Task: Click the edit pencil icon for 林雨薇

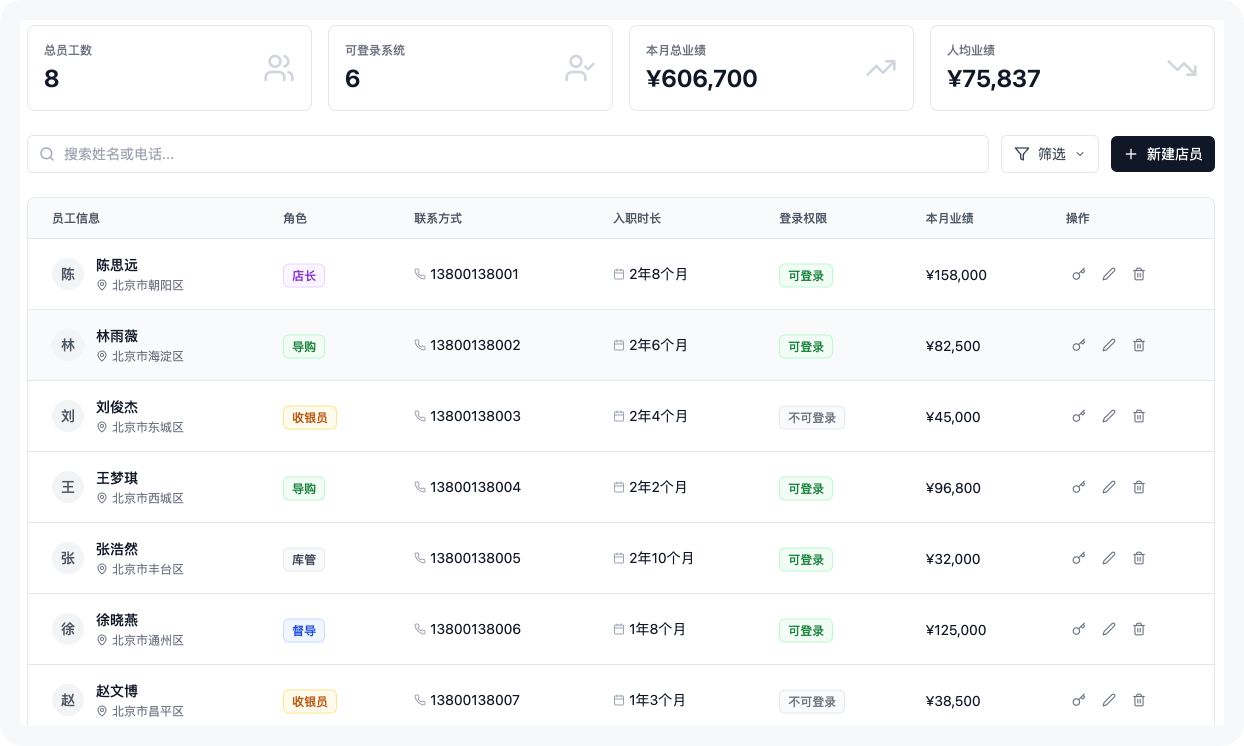Action: tap(1108, 345)
